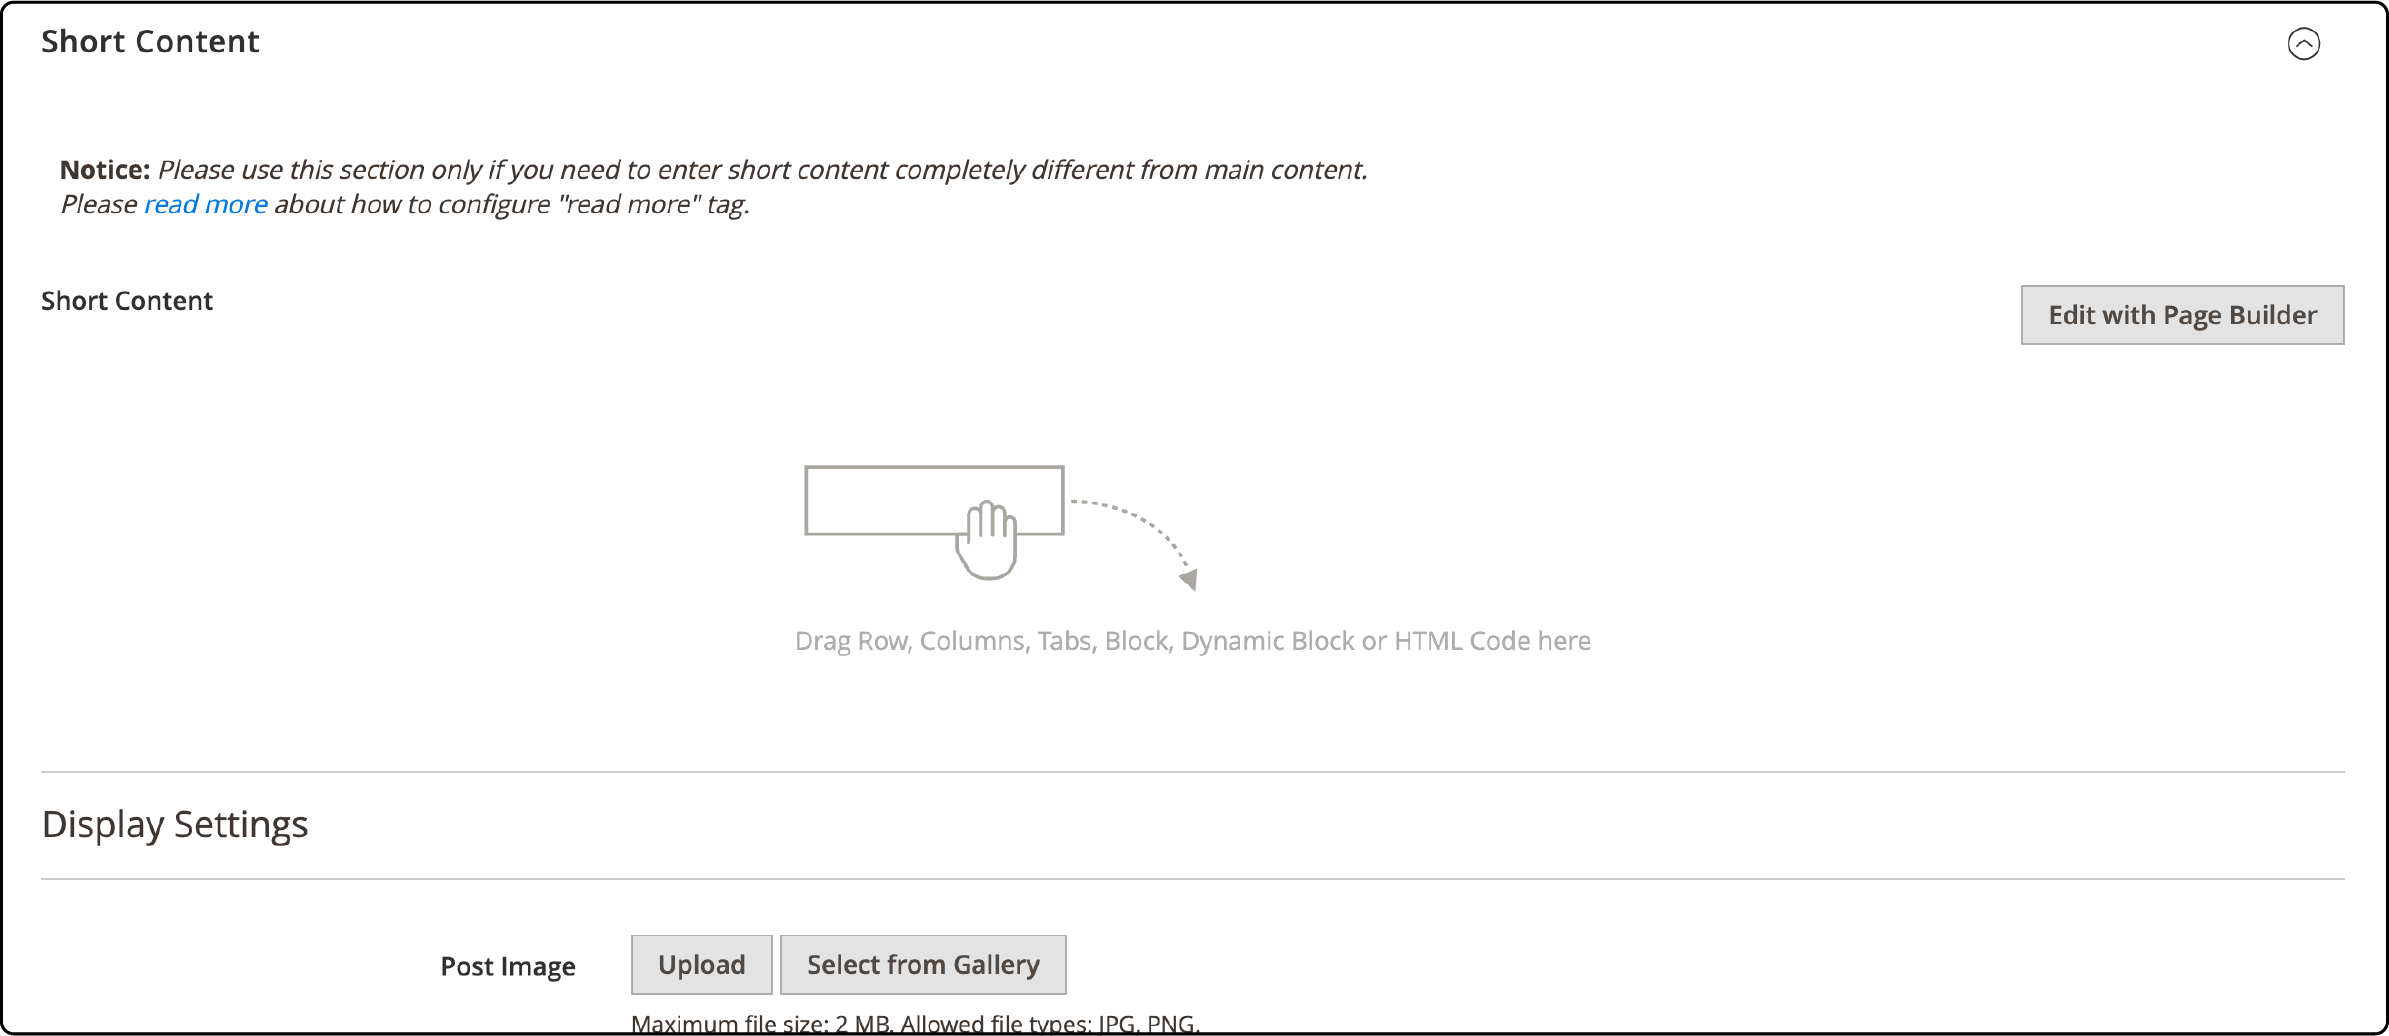
Task: Click the arrowhead tip of dotted arrow
Action: [x=1189, y=580]
